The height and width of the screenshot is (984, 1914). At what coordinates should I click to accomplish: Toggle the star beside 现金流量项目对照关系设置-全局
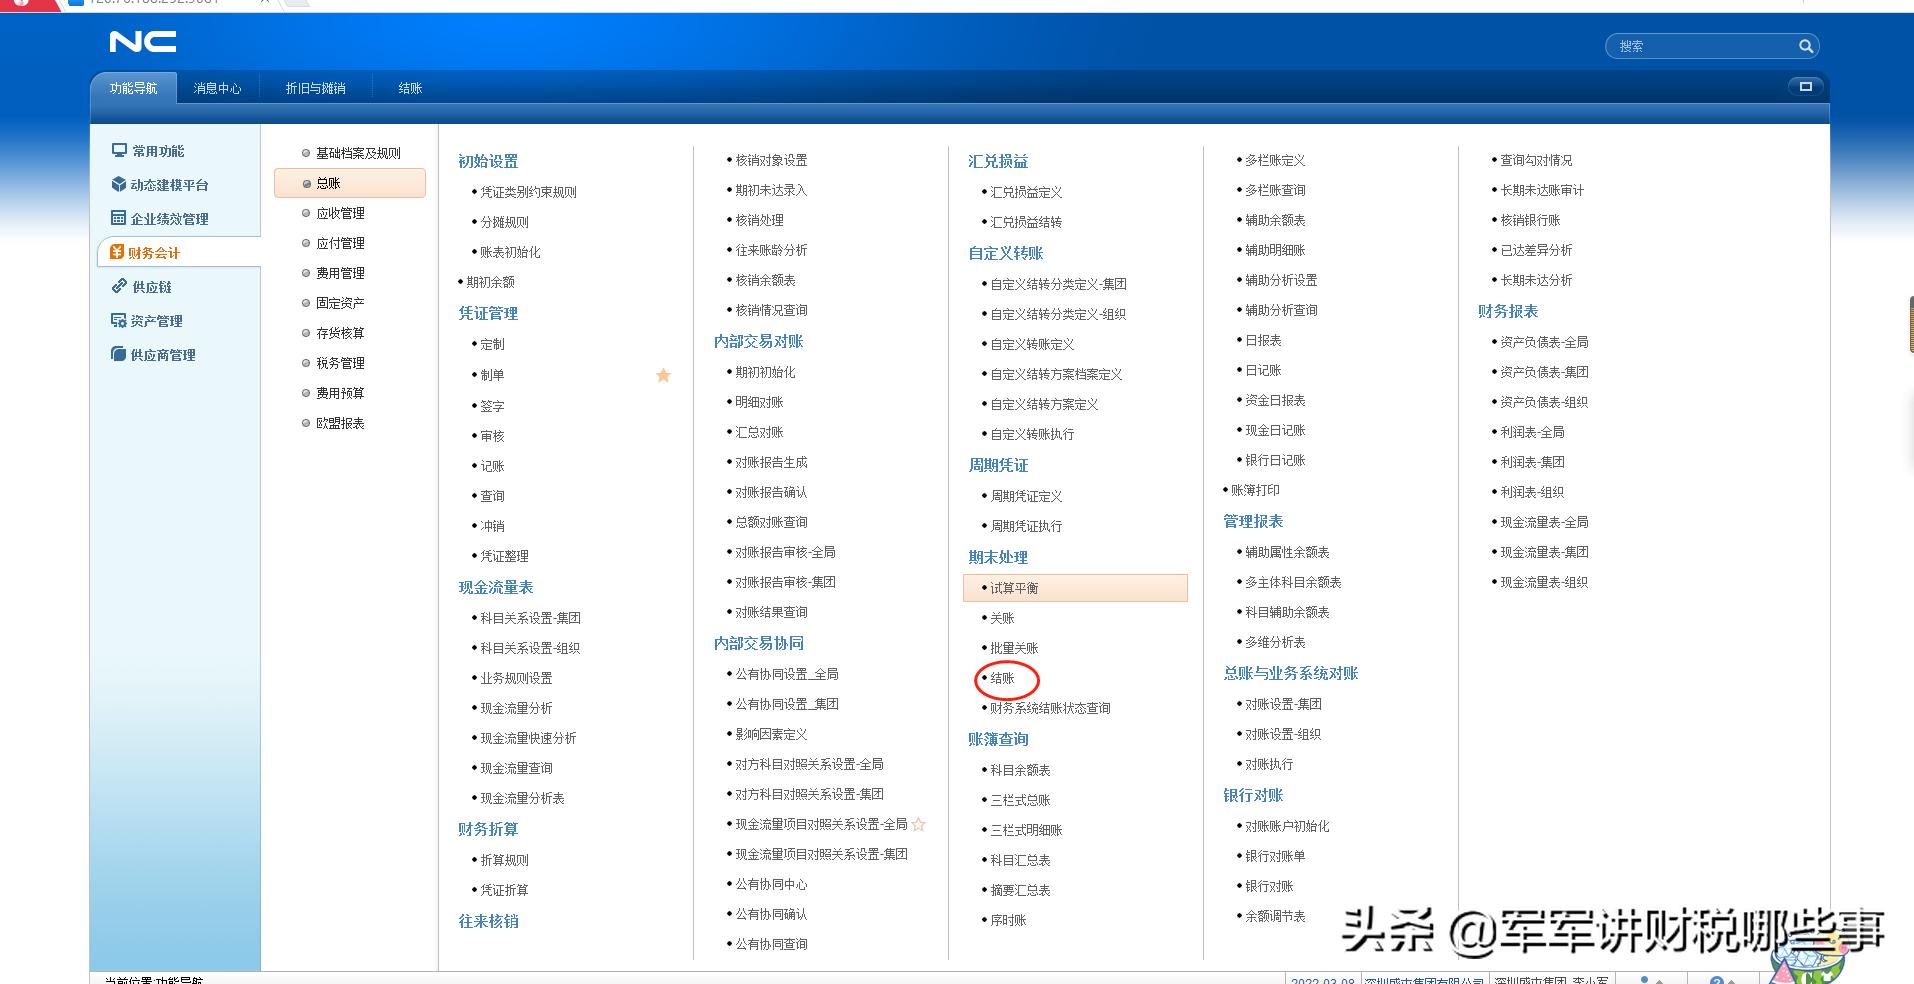(920, 825)
